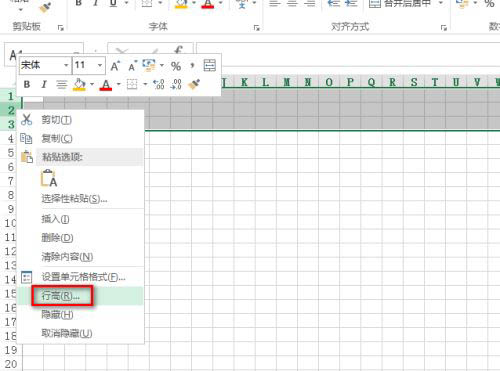Toggle italic in the mini toolbar
The image size is (500, 371).
tap(44, 84)
